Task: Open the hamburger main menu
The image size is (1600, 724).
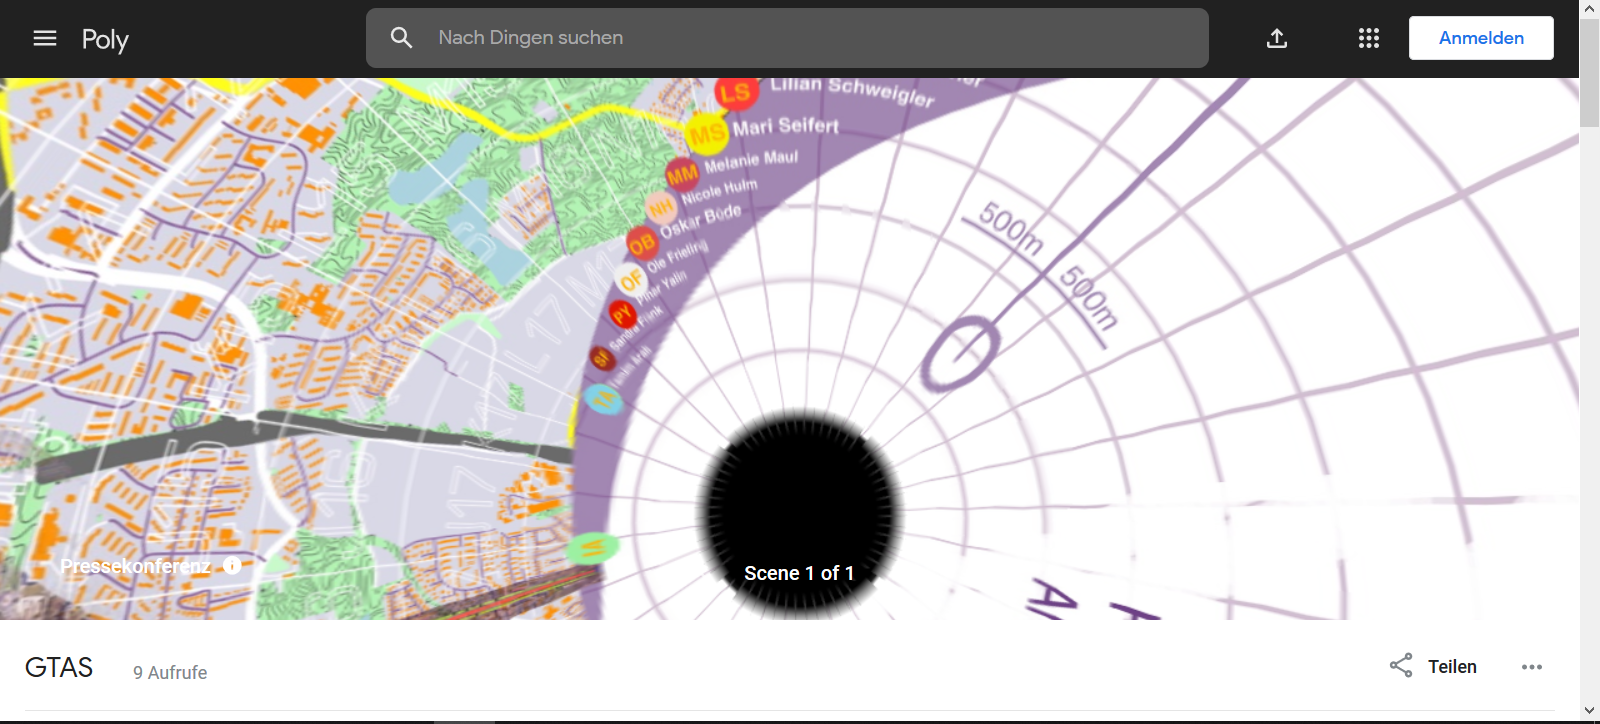Action: pos(45,38)
